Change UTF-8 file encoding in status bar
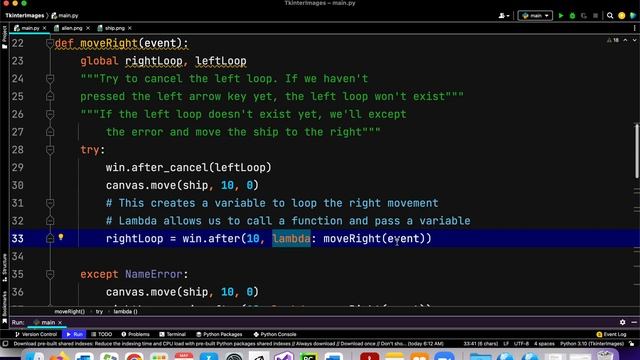Screen dimensions: 640x360 tap(522, 344)
